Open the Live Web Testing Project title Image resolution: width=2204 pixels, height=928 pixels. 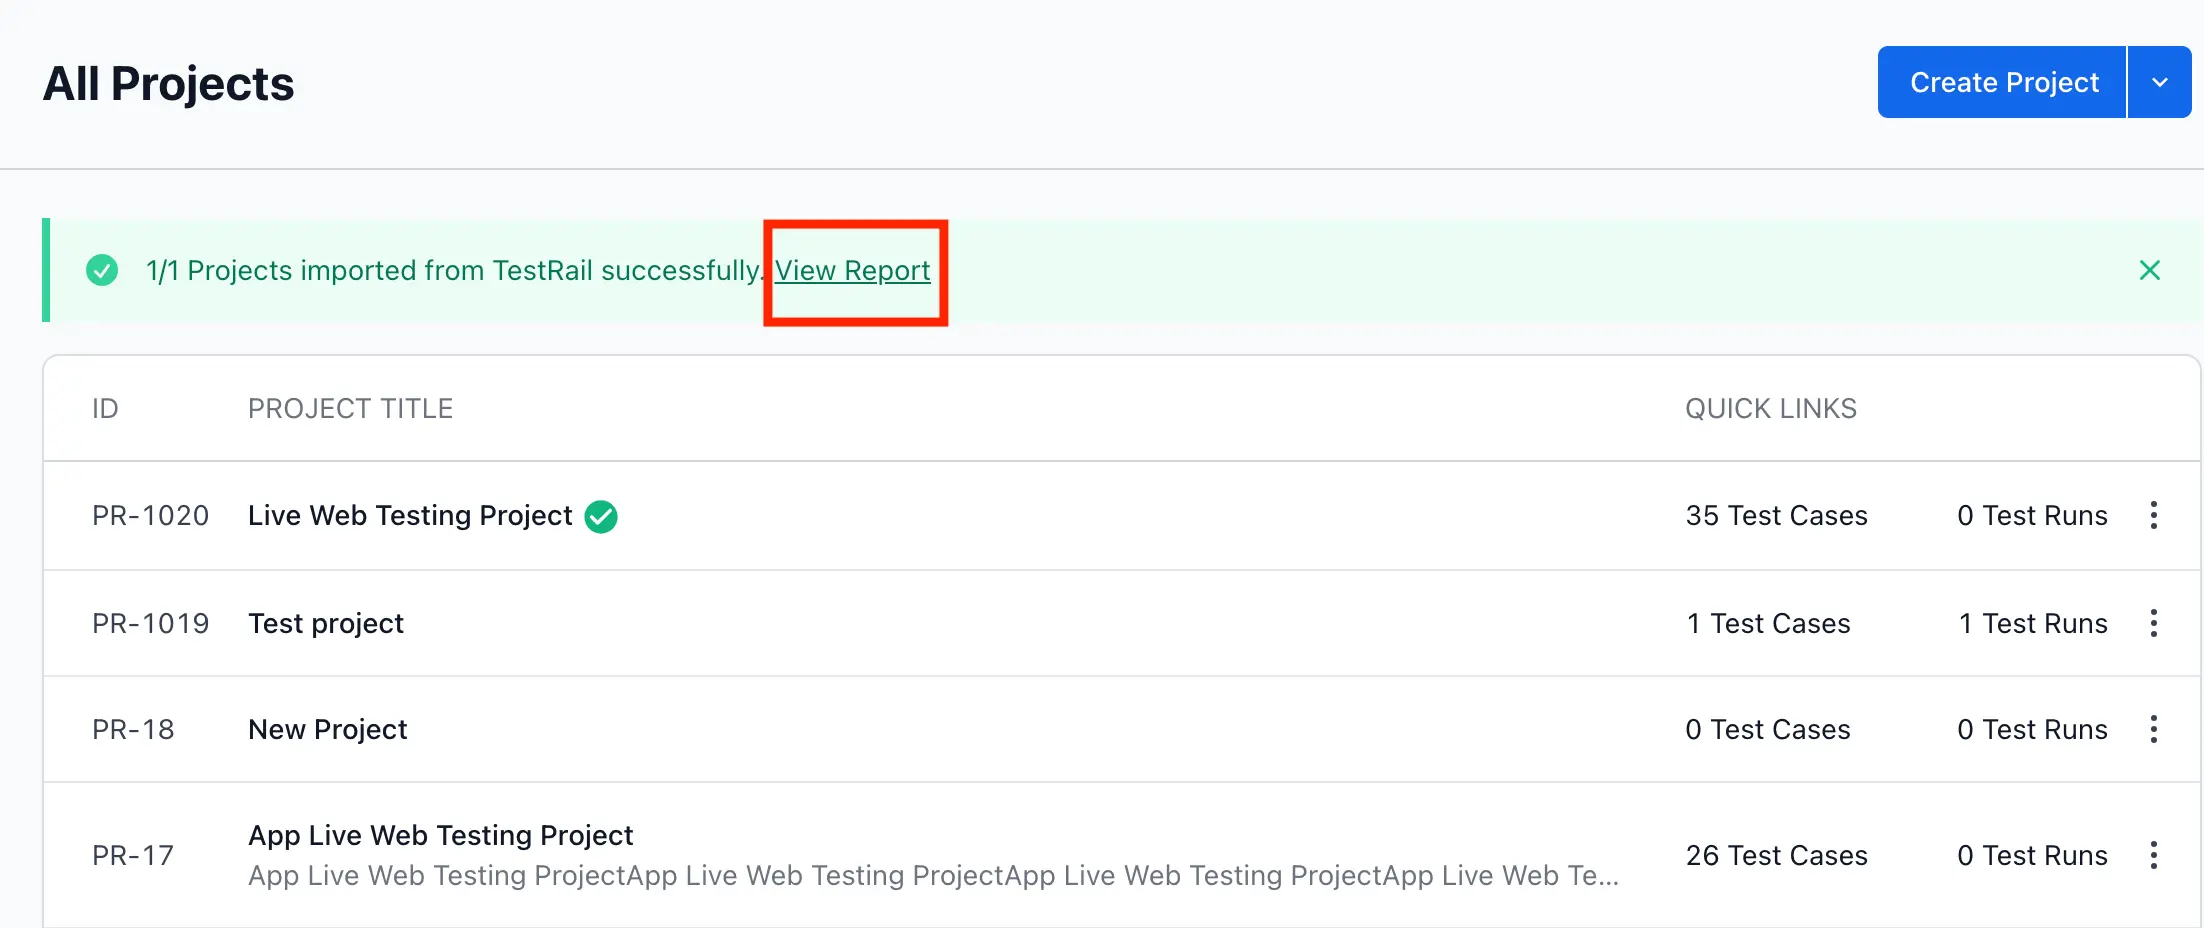click(x=410, y=515)
